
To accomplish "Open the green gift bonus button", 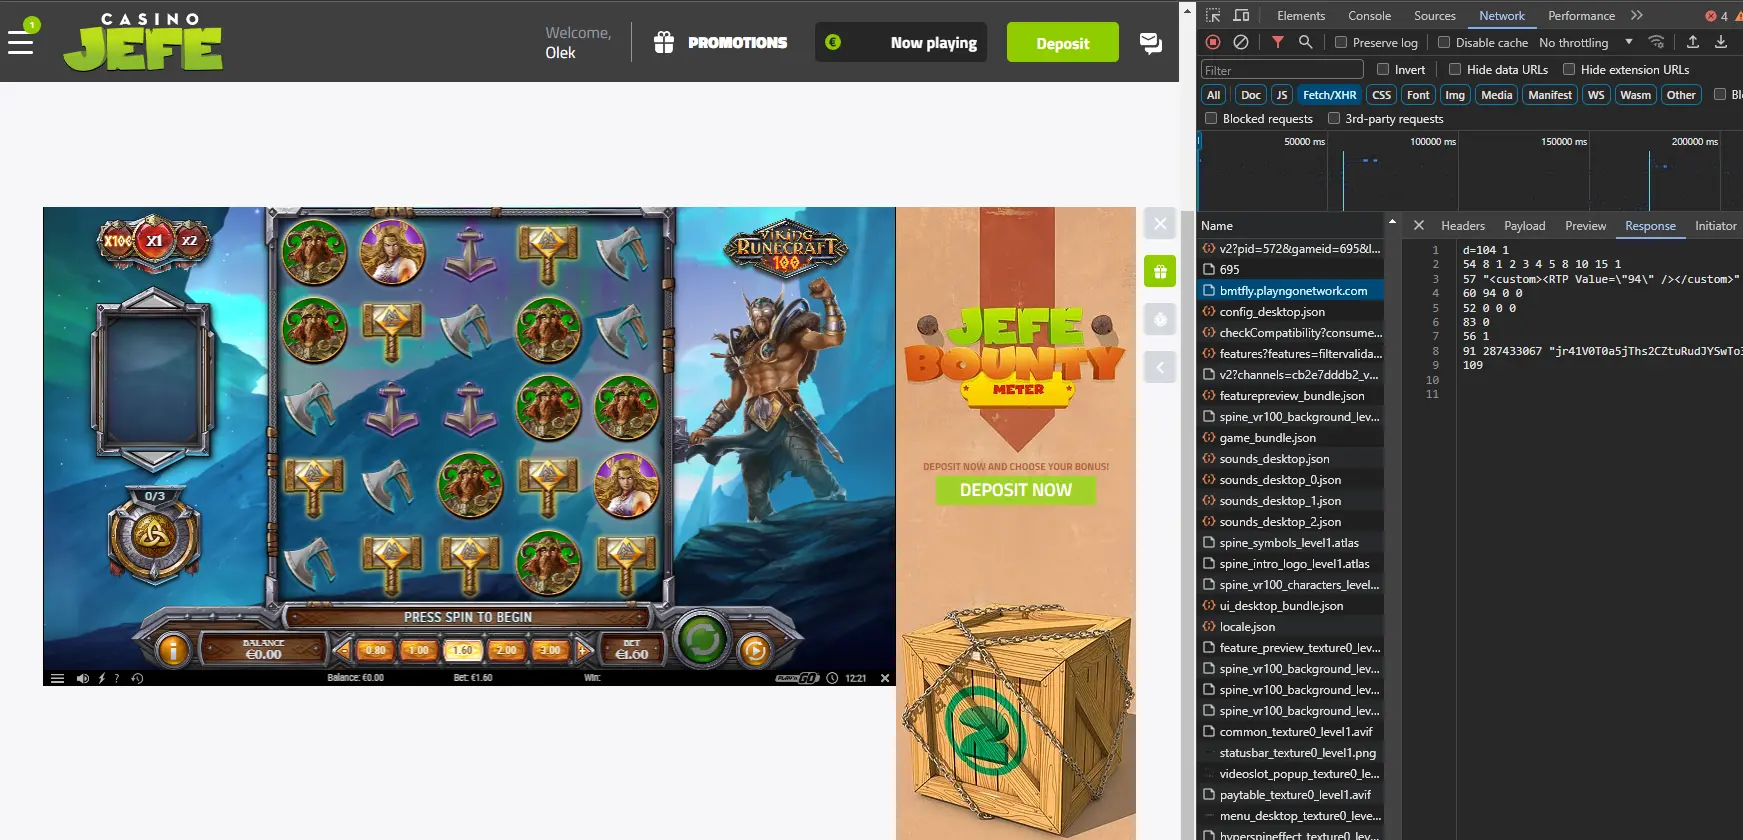I will coord(1160,271).
